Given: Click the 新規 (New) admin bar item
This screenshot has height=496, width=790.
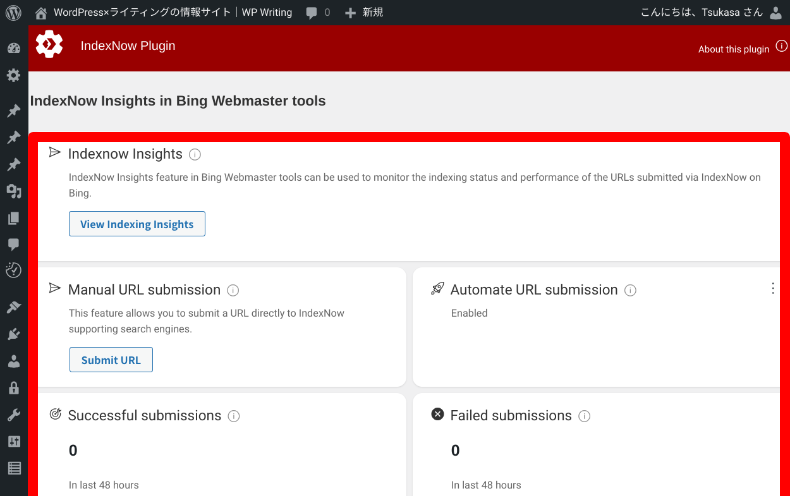Looking at the screenshot, I should tap(364, 13).
